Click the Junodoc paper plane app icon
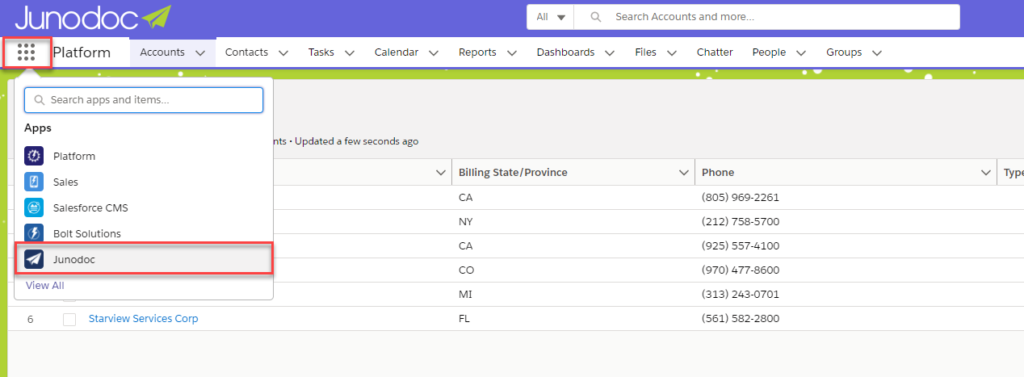 (34, 259)
